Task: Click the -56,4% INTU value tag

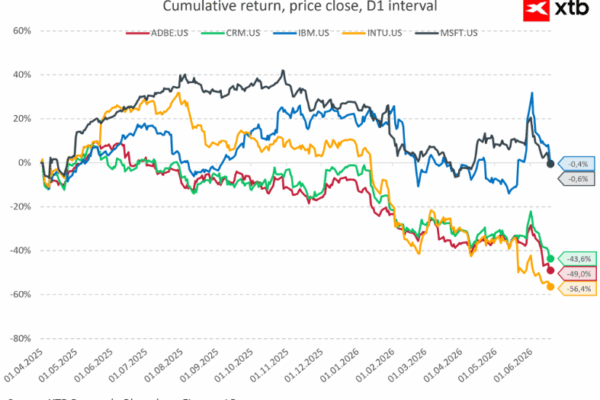Action: coord(577,289)
